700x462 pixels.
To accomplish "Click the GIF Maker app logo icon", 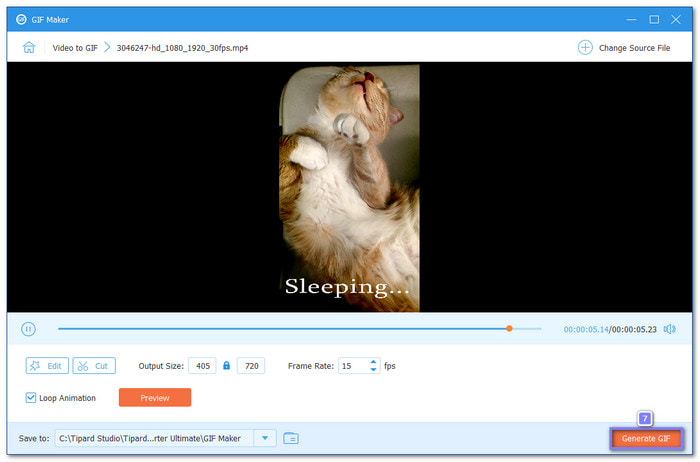I will pos(21,20).
